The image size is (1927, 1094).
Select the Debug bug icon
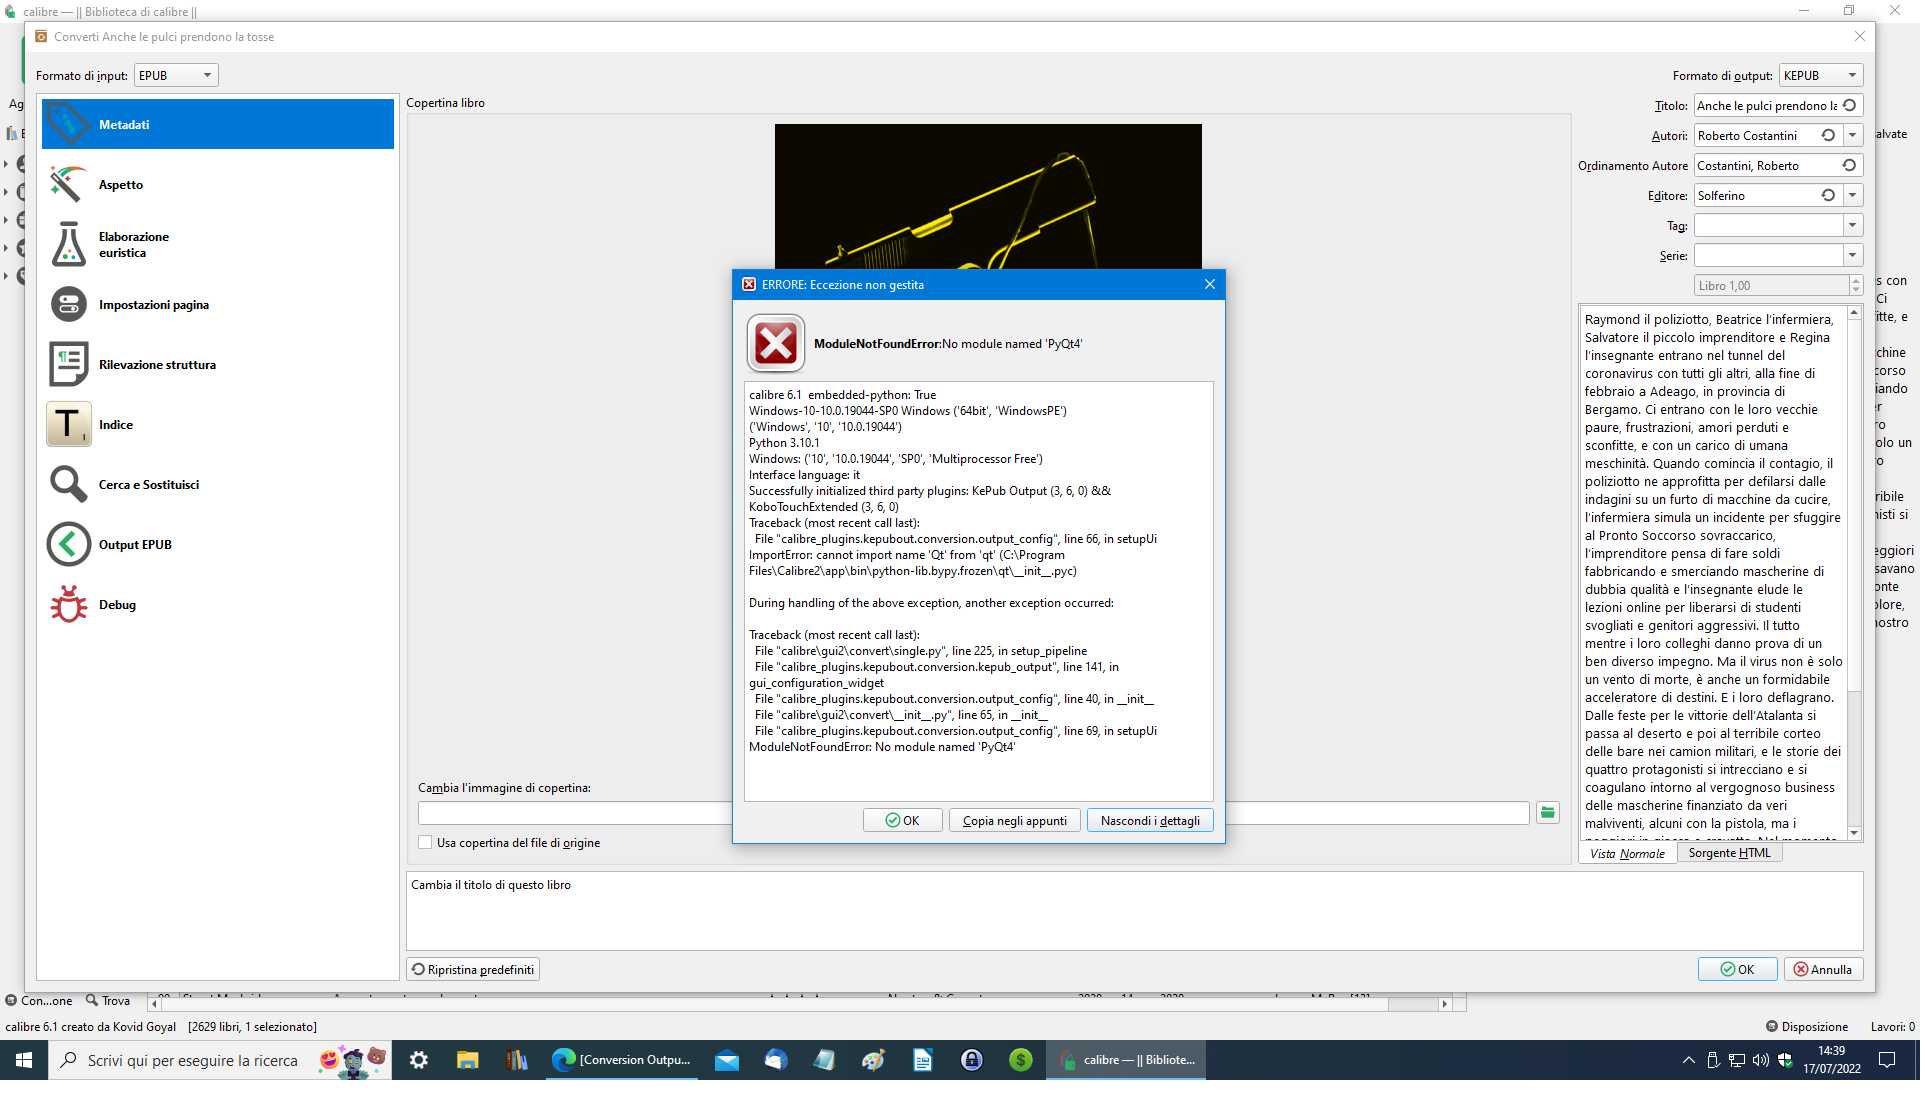[x=68, y=605]
